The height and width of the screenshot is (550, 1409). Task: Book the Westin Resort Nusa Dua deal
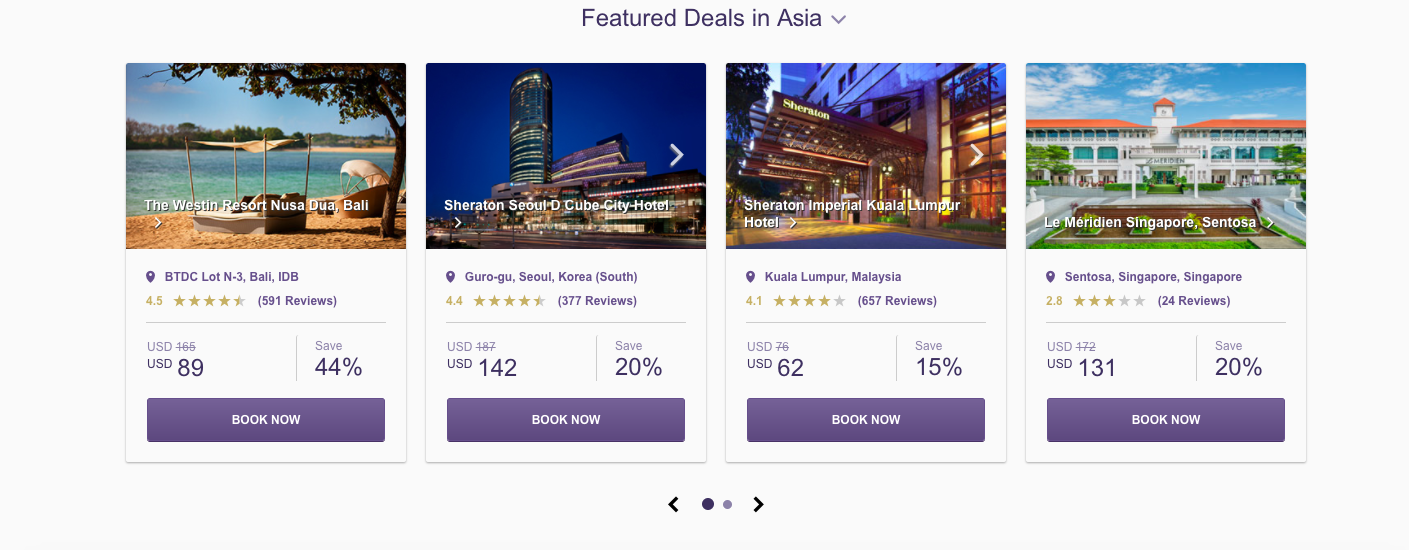point(266,420)
